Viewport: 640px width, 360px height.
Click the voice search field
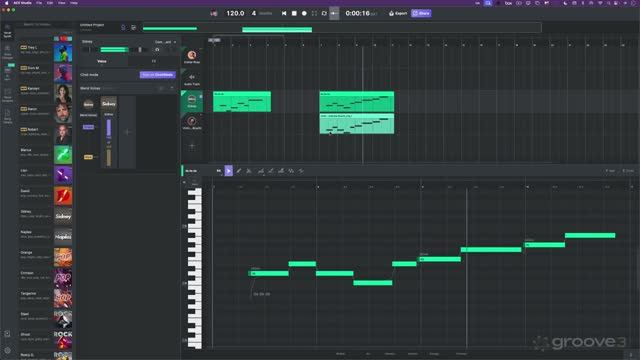[x=45, y=24]
